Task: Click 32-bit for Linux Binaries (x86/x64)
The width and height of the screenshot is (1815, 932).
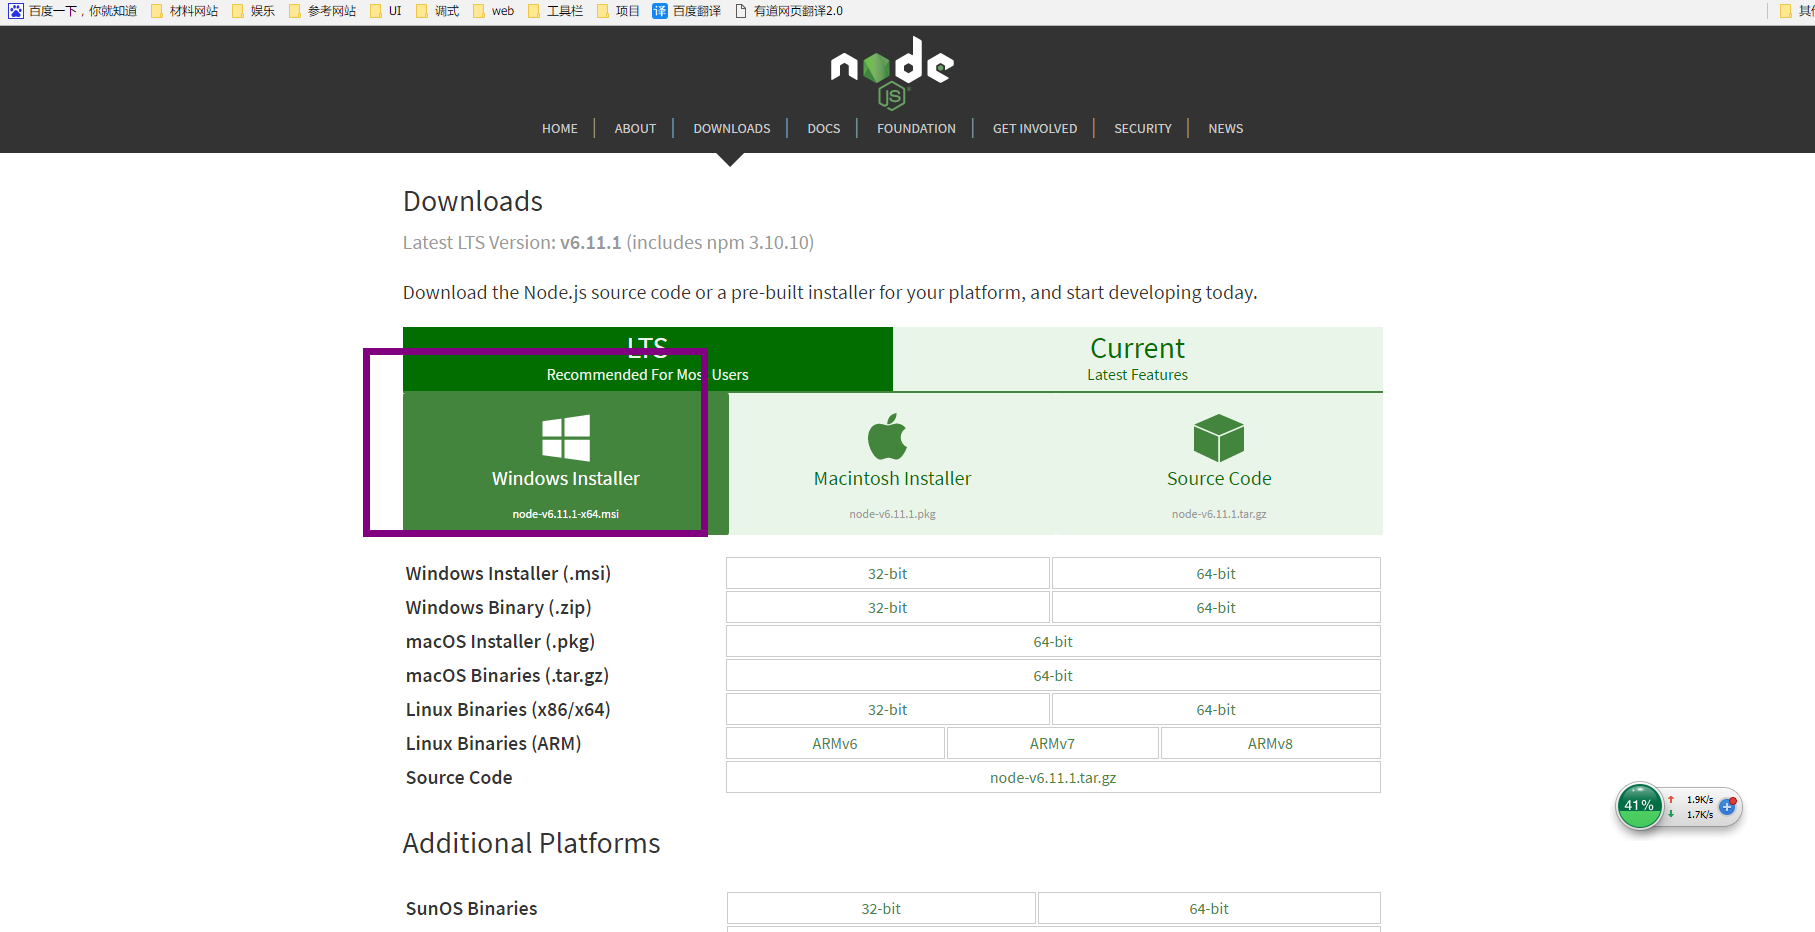Action: (888, 709)
